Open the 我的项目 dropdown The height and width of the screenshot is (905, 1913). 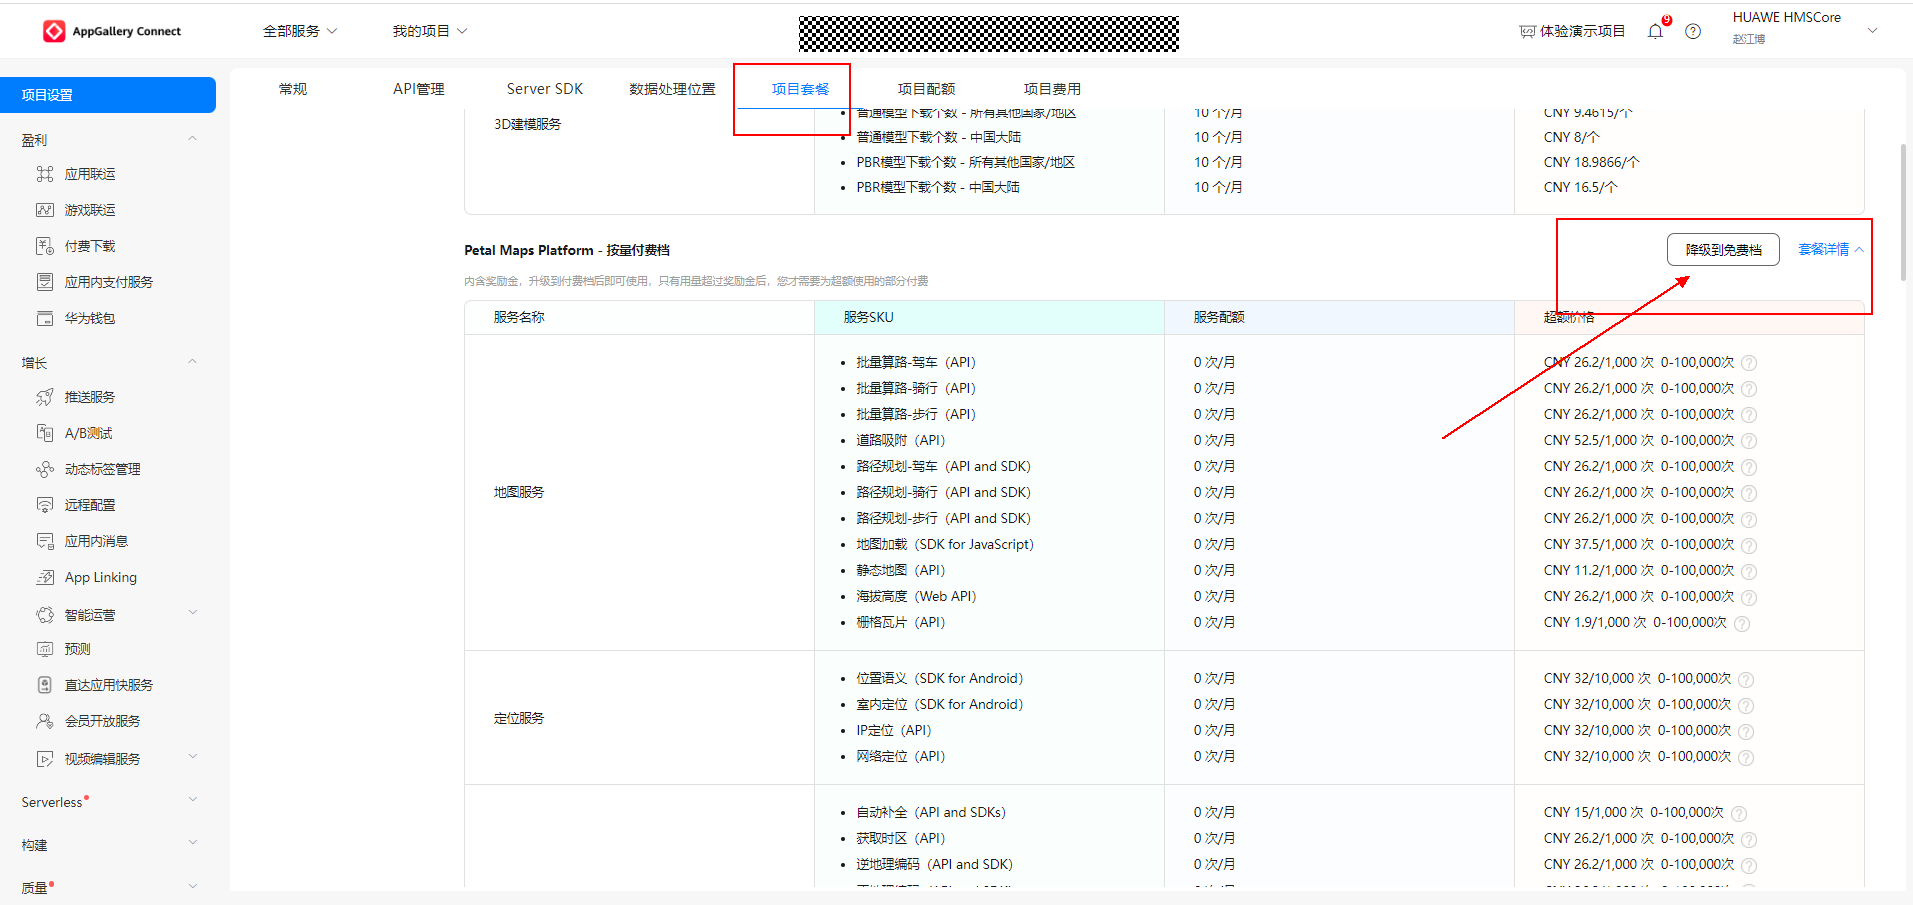pos(430,31)
